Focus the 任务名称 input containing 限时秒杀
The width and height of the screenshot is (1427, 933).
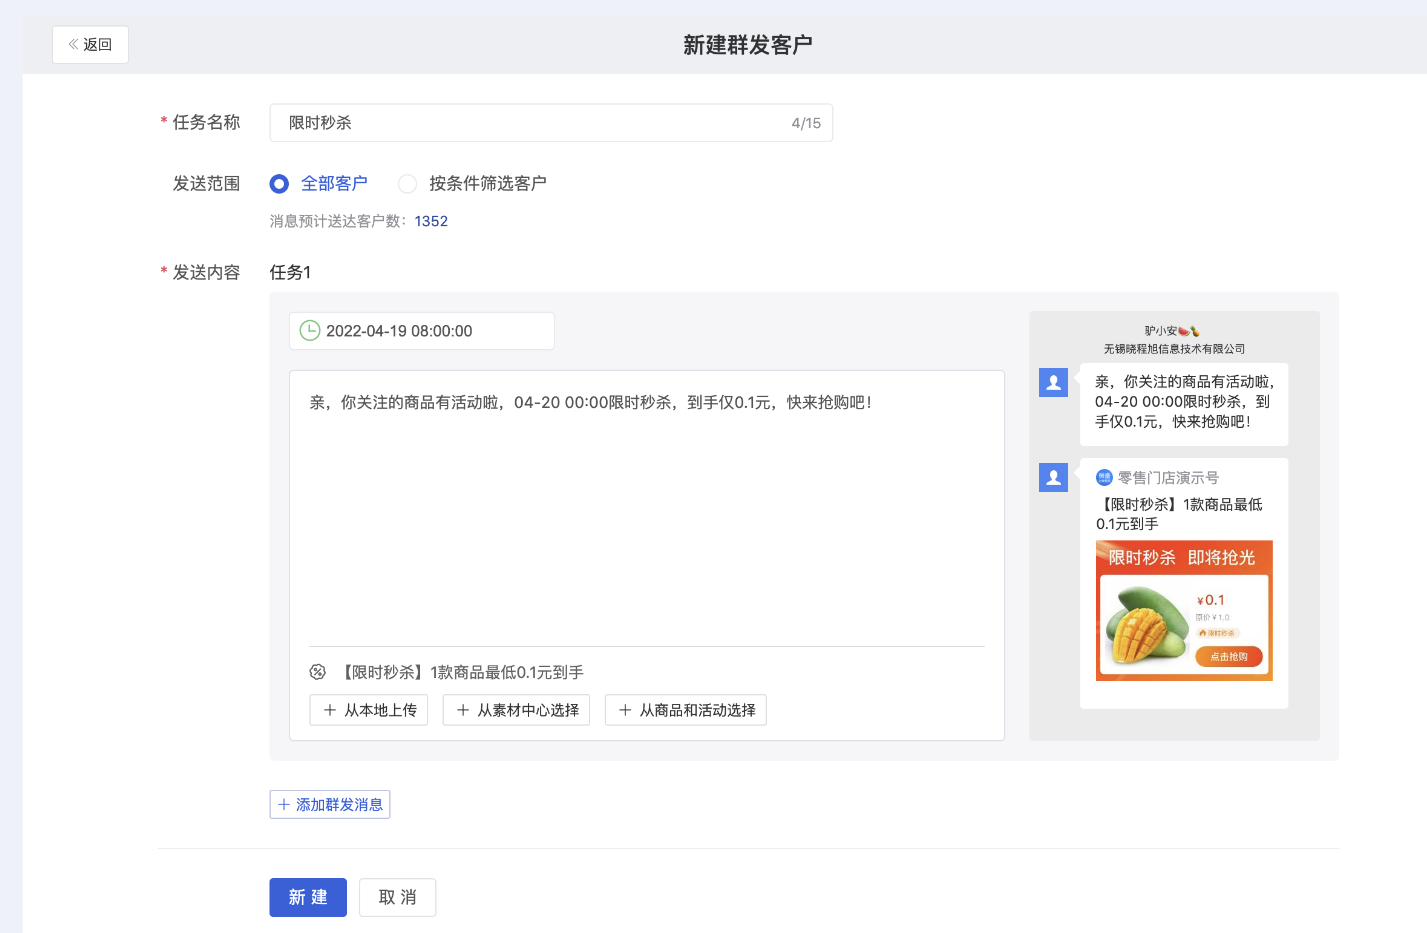tap(551, 123)
